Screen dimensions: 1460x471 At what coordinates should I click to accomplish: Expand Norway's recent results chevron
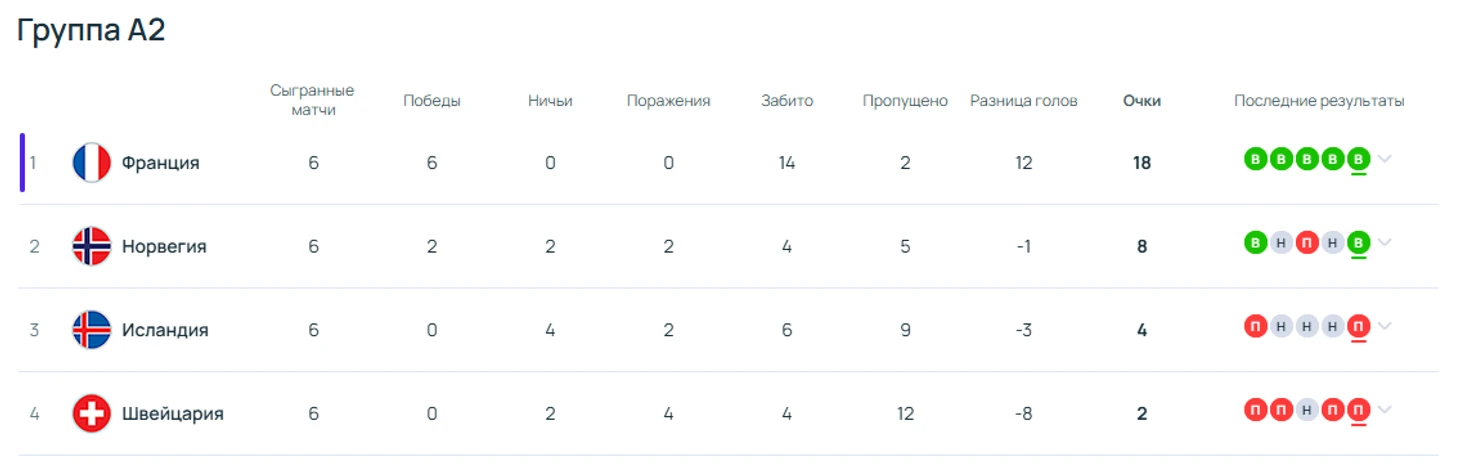coord(1384,243)
